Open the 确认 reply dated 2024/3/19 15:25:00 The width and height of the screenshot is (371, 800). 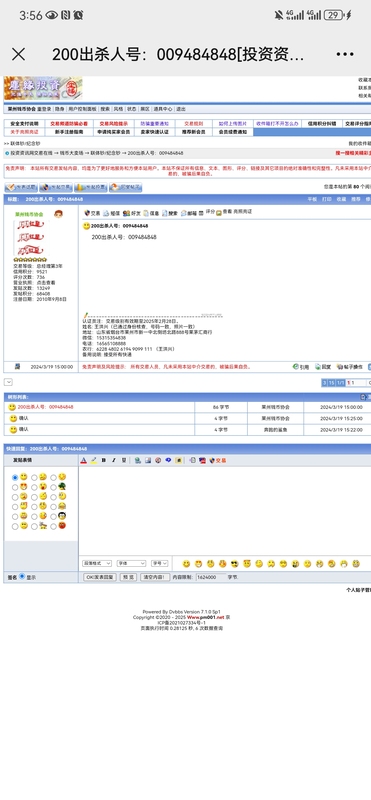point(23,418)
